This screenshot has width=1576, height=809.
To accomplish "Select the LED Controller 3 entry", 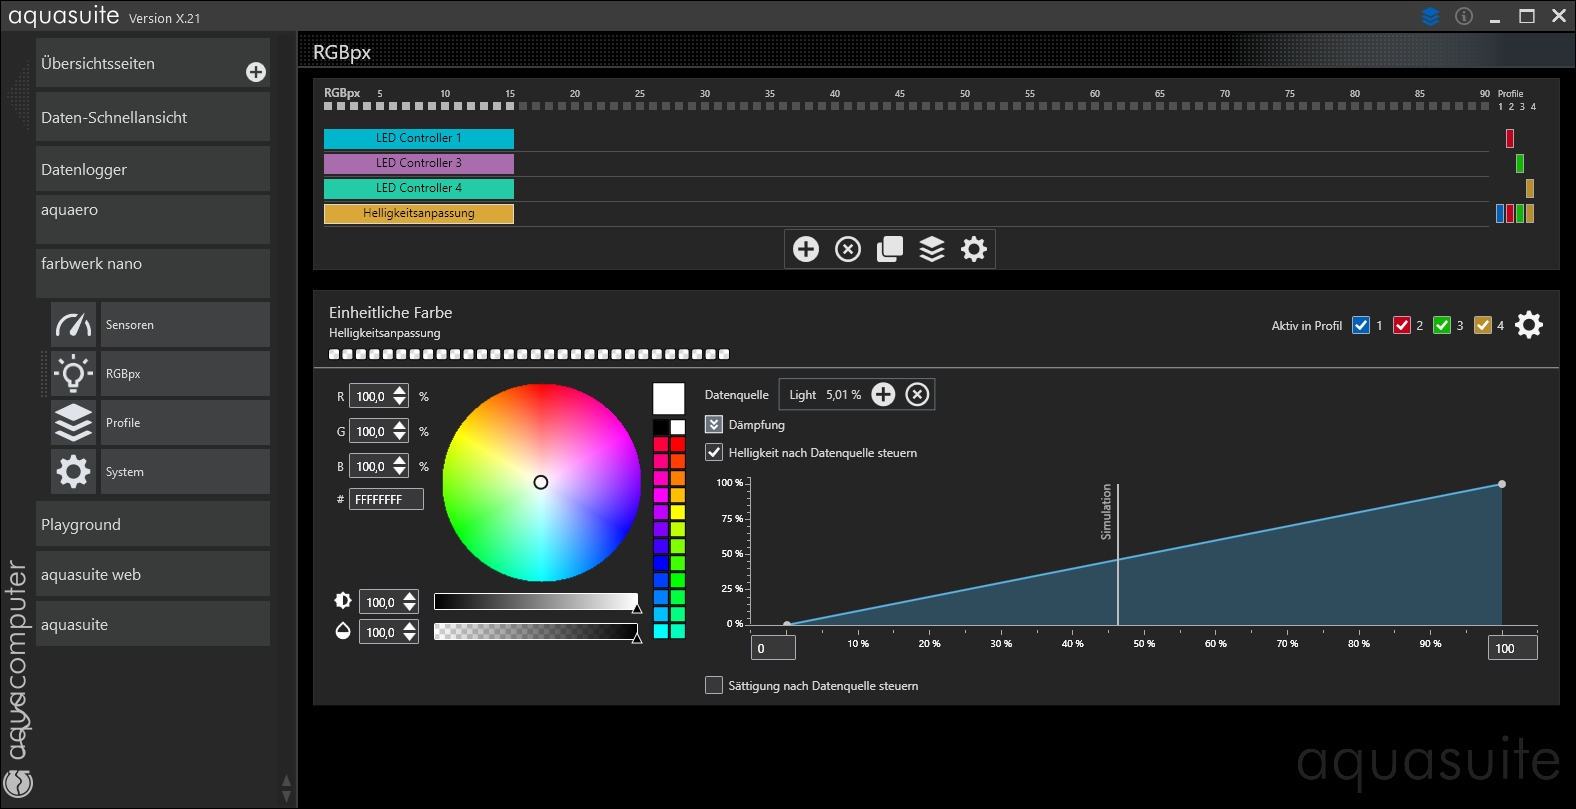I will click(418, 163).
